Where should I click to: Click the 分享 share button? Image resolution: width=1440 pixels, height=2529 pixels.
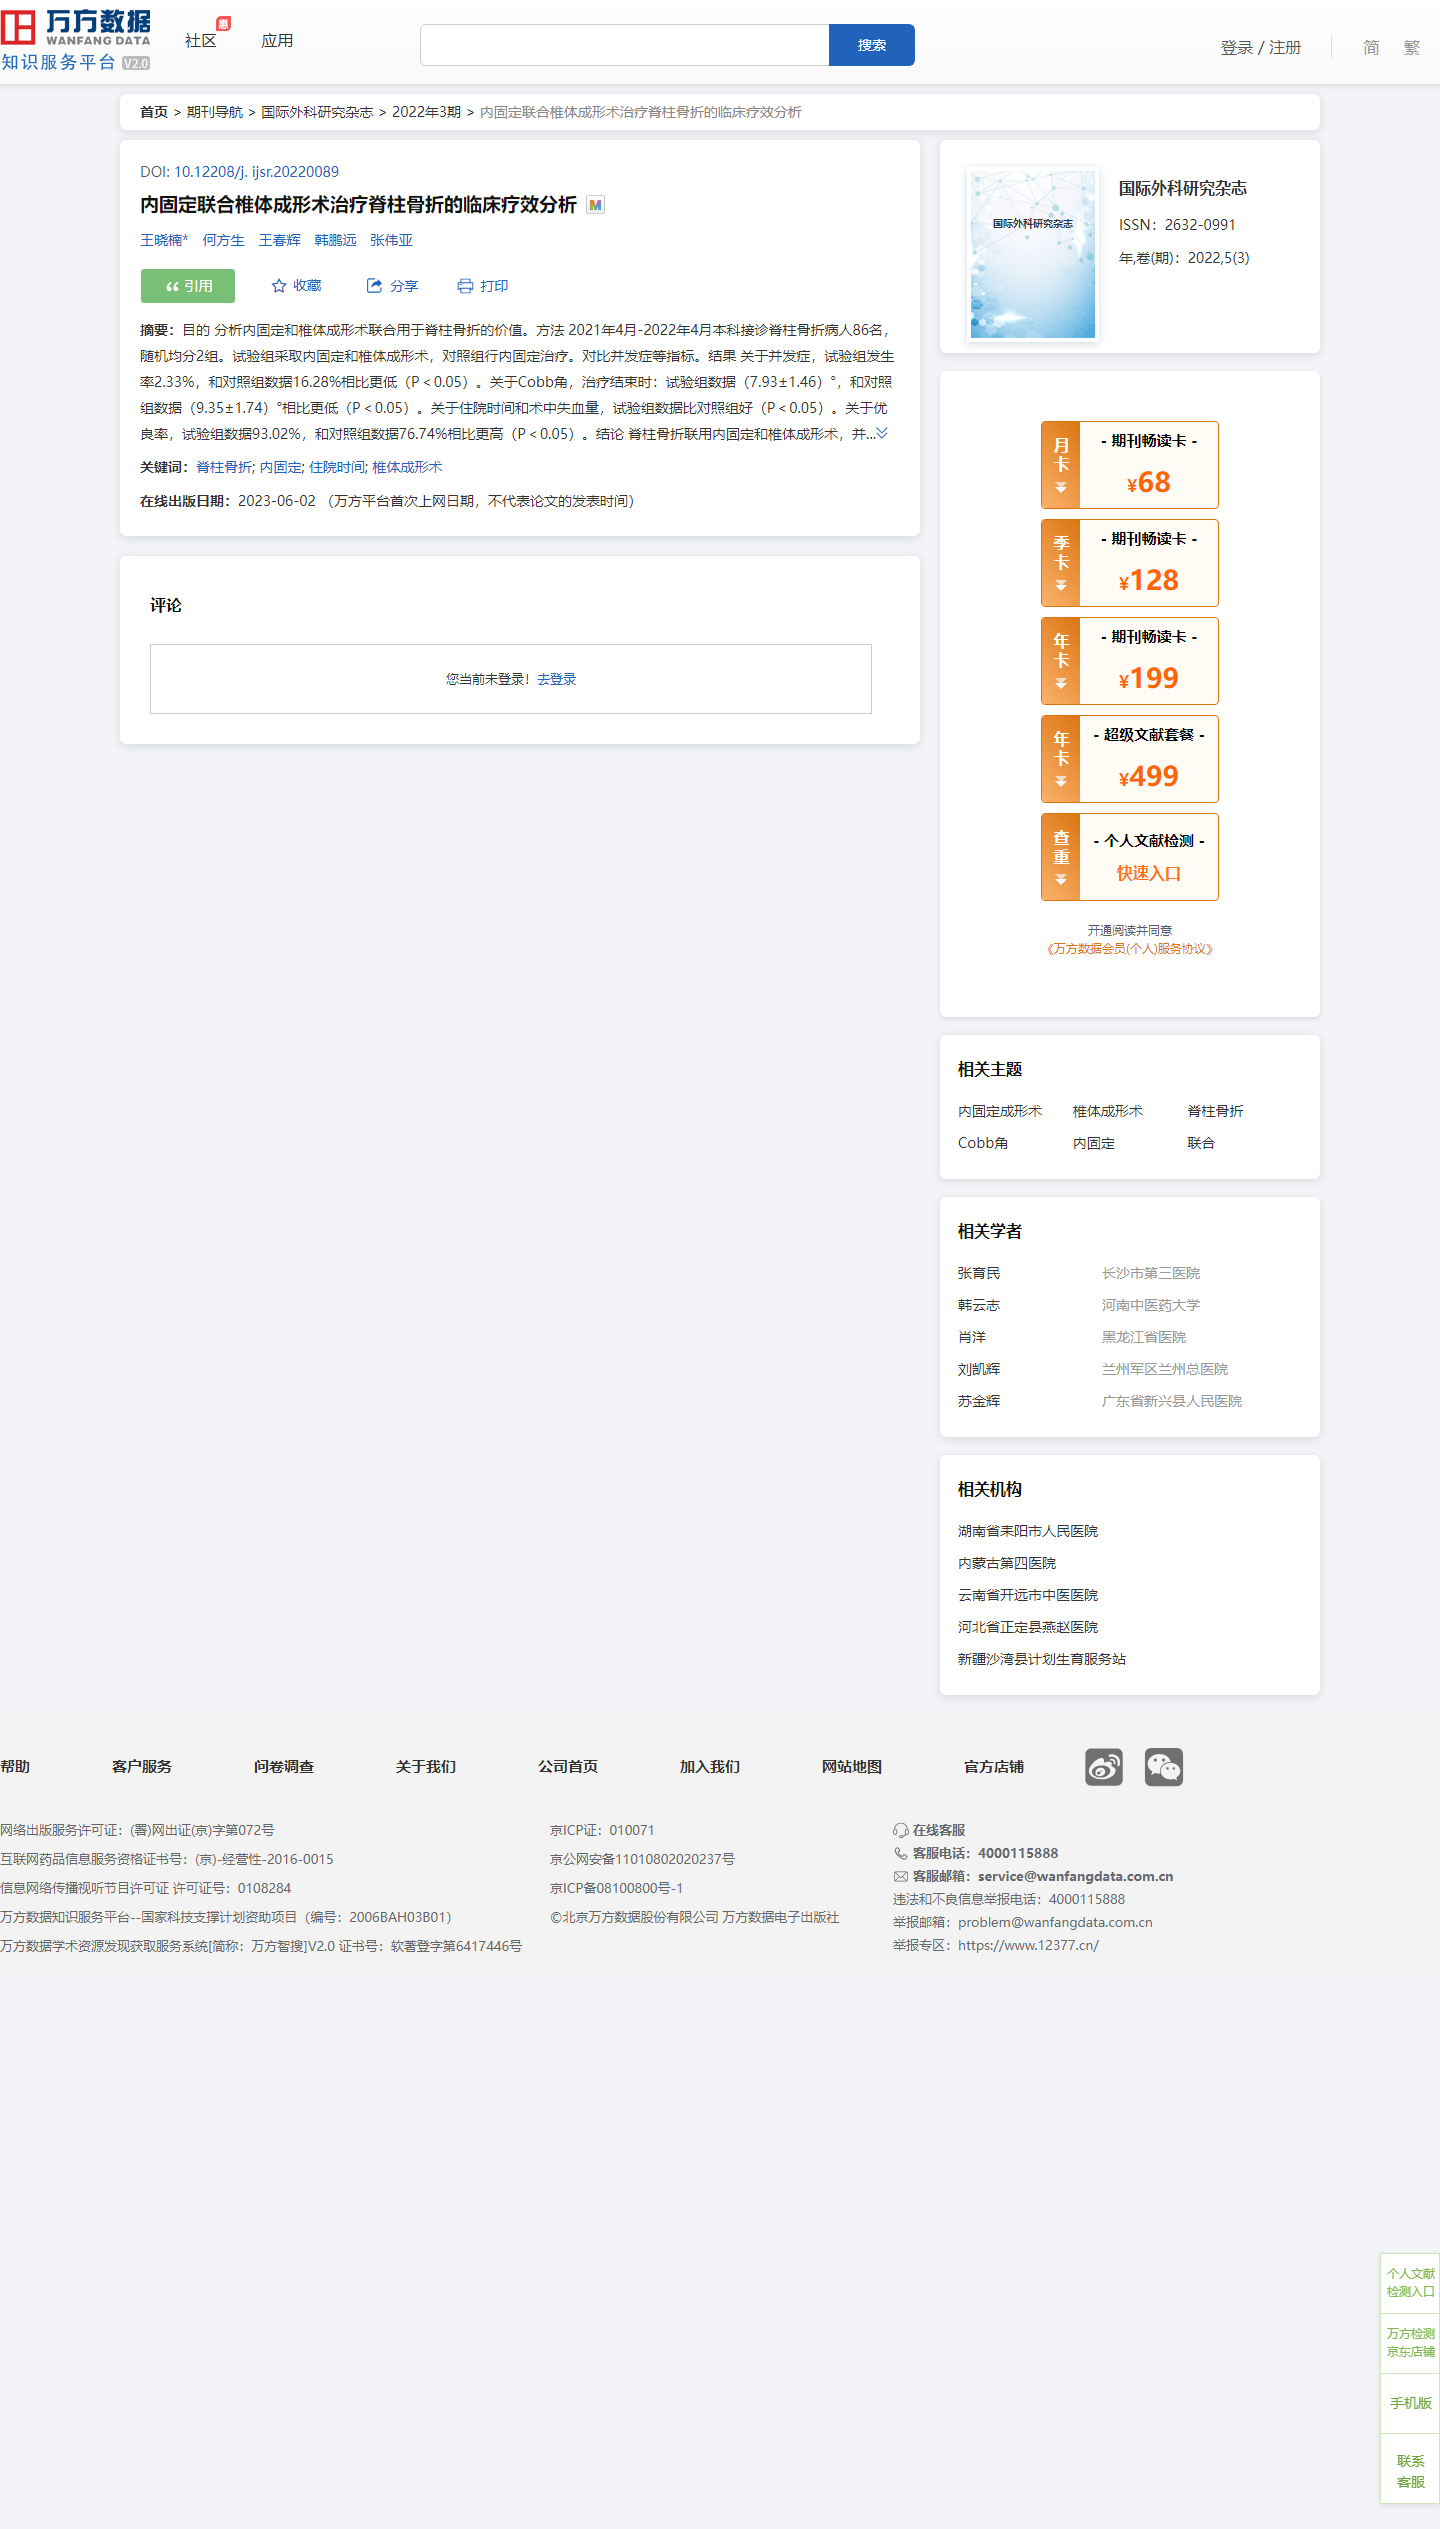point(392,286)
